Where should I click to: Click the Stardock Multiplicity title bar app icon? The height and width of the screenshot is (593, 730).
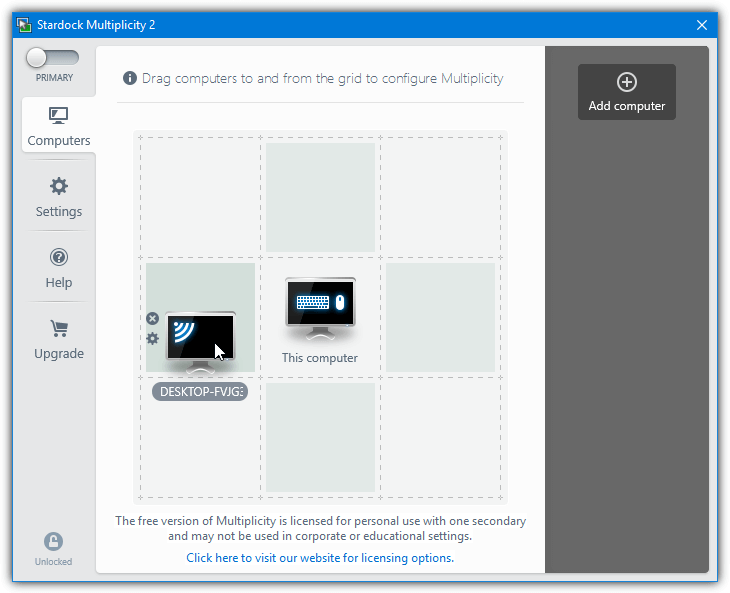(x=24, y=25)
